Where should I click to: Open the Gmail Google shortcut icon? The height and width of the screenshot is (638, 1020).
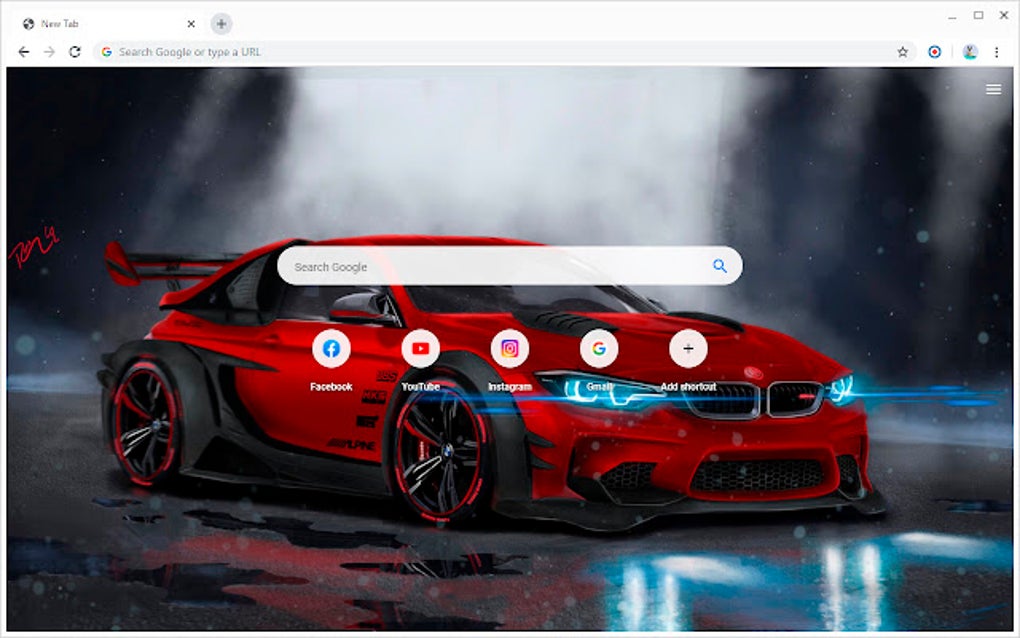[598, 349]
